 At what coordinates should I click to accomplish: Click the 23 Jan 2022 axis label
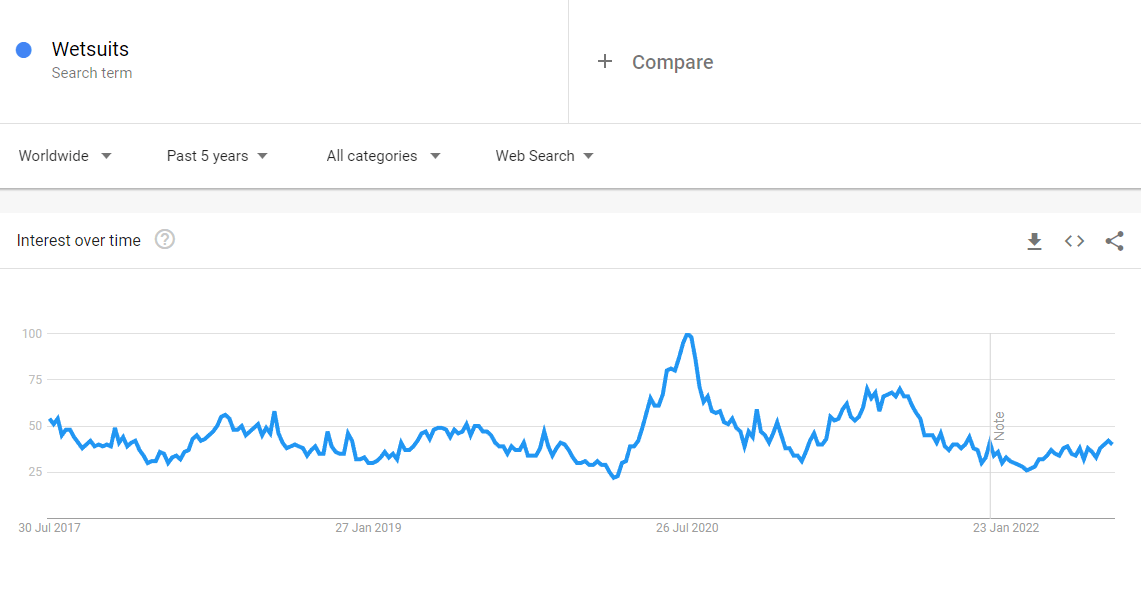[x=1006, y=528]
